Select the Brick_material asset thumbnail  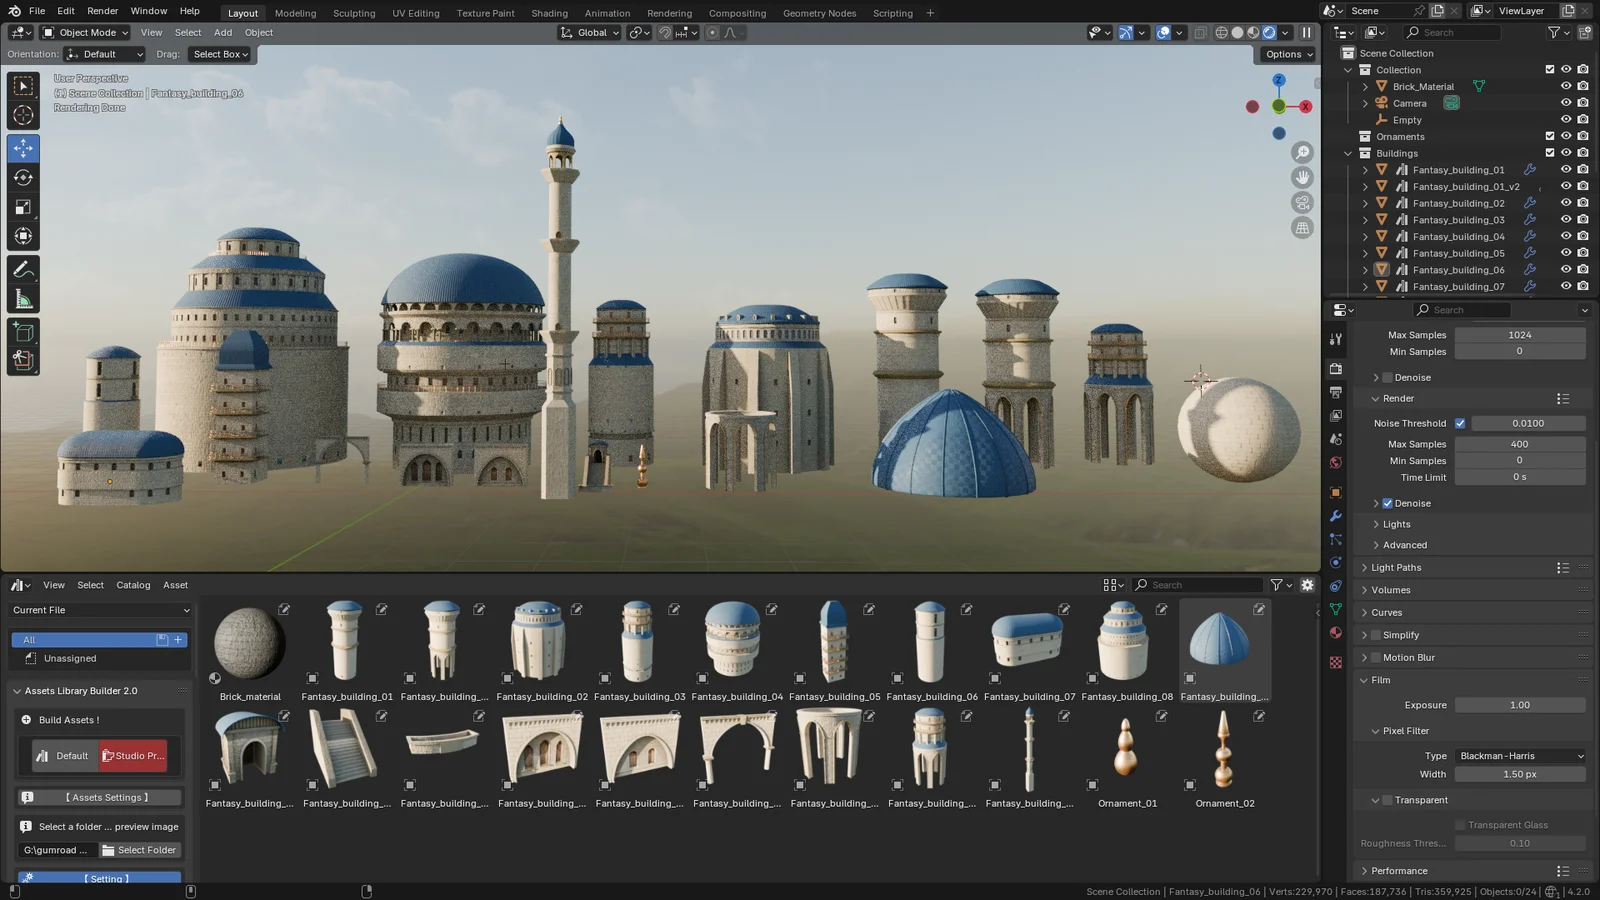[249, 645]
